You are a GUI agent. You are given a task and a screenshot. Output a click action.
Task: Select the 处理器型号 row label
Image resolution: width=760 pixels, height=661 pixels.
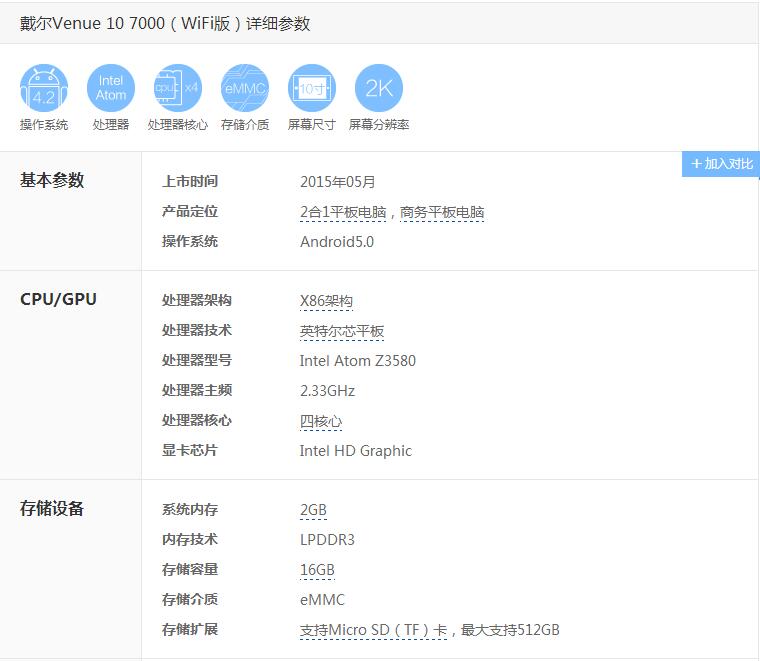coord(197,361)
